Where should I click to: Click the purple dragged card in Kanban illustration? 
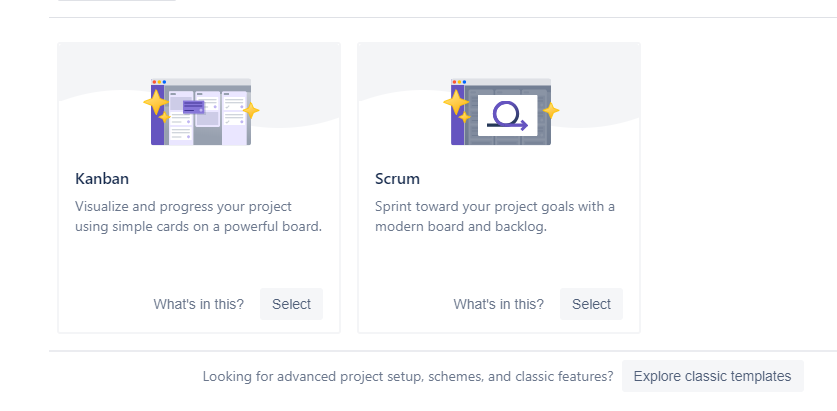[193, 107]
